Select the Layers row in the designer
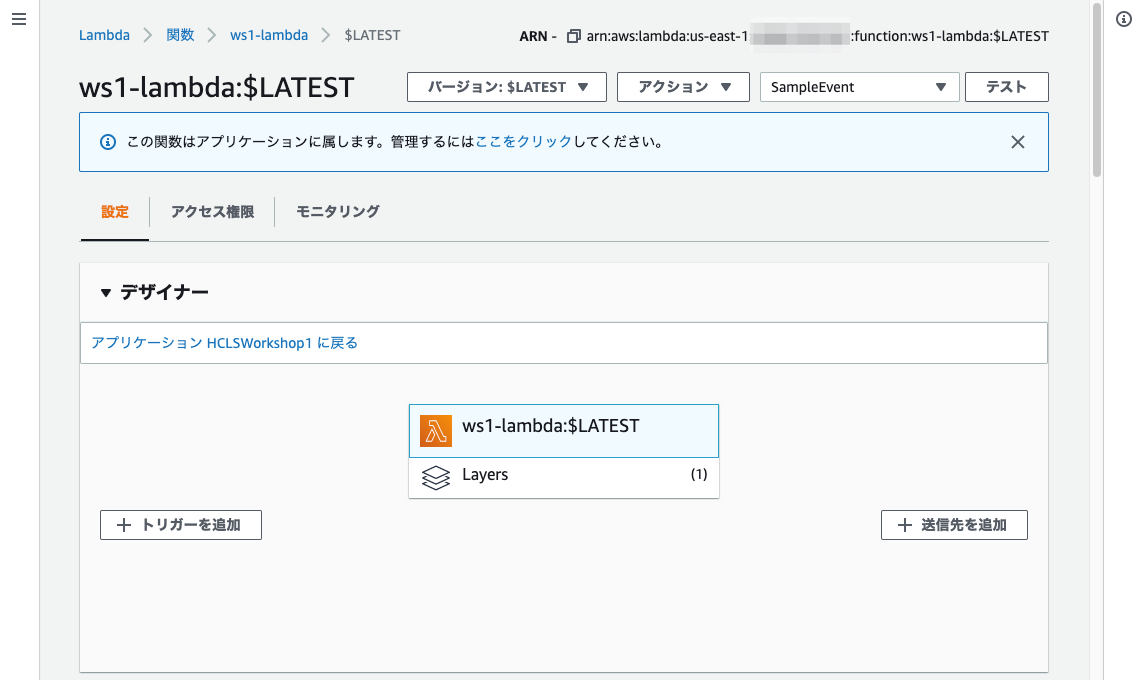 tap(564, 478)
